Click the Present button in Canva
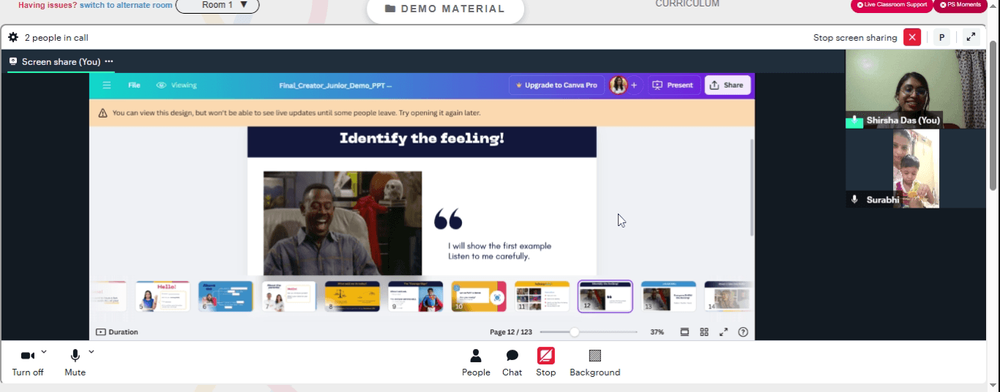The height and width of the screenshot is (392, 1000). [674, 85]
